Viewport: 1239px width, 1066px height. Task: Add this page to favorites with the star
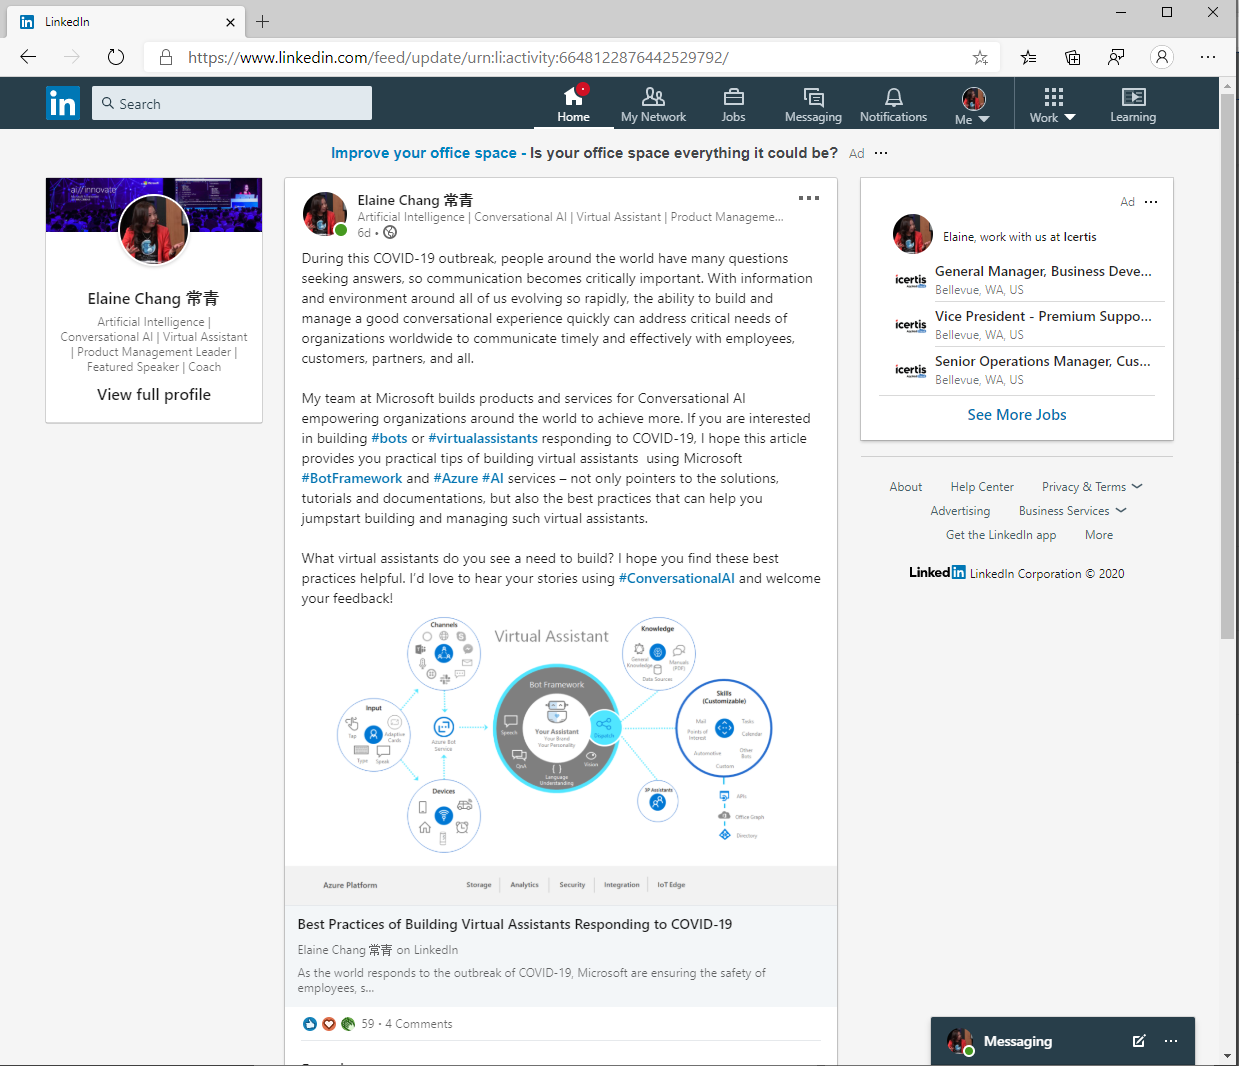[980, 57]
